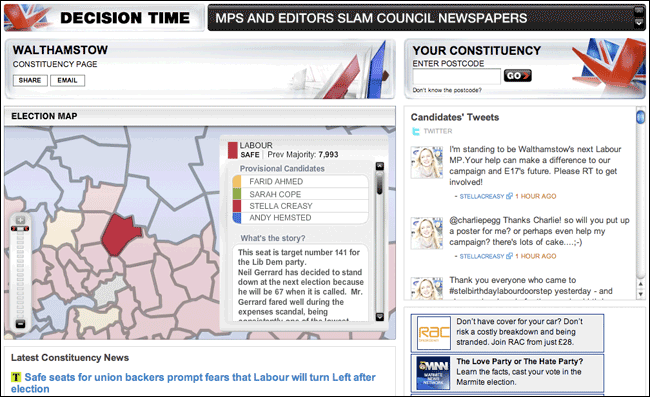The height and width of the screenshot is (397, 650).
Task: Open the Safe seats for union backers article
Action: 193,383
